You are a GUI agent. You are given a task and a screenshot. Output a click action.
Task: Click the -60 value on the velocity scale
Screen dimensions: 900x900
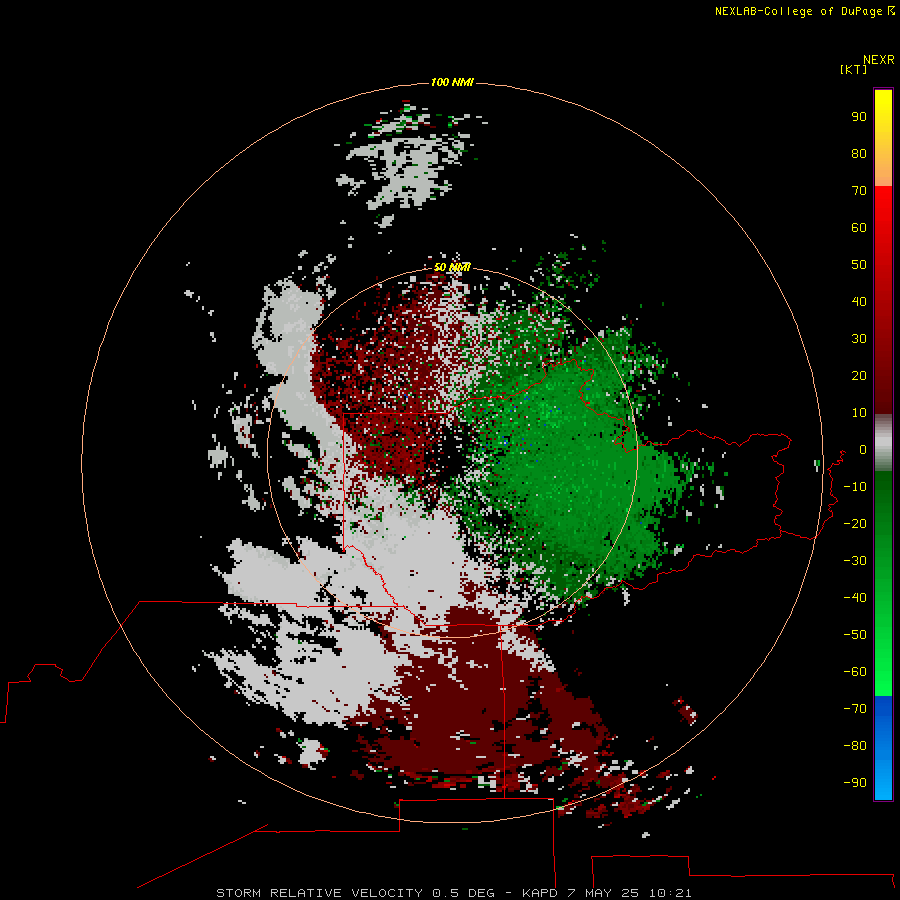coord(855,672)
